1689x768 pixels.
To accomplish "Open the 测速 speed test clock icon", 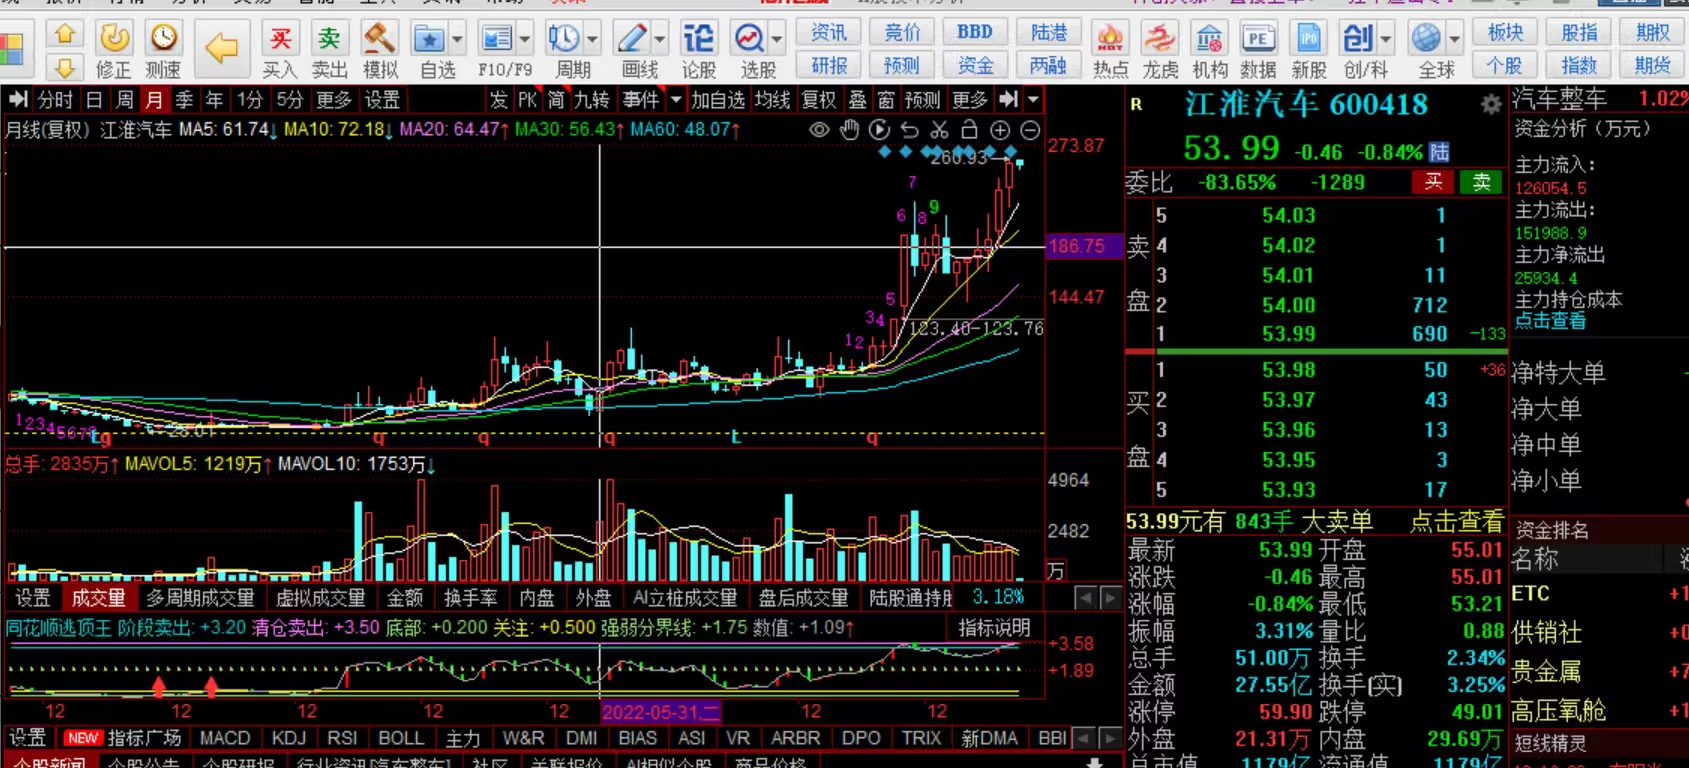I will pyautogui.click(x=163, y=39).
